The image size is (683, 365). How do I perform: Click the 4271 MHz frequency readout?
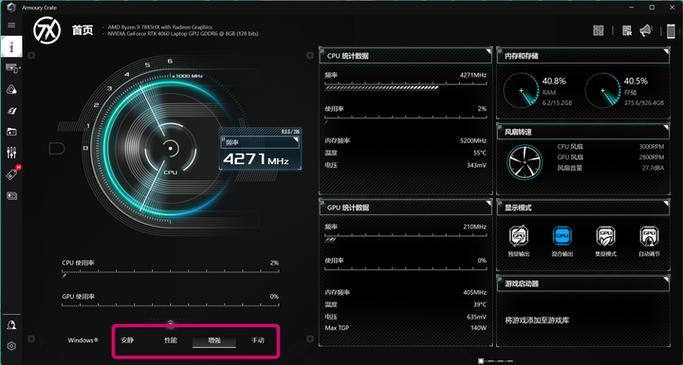pos(256,159)
